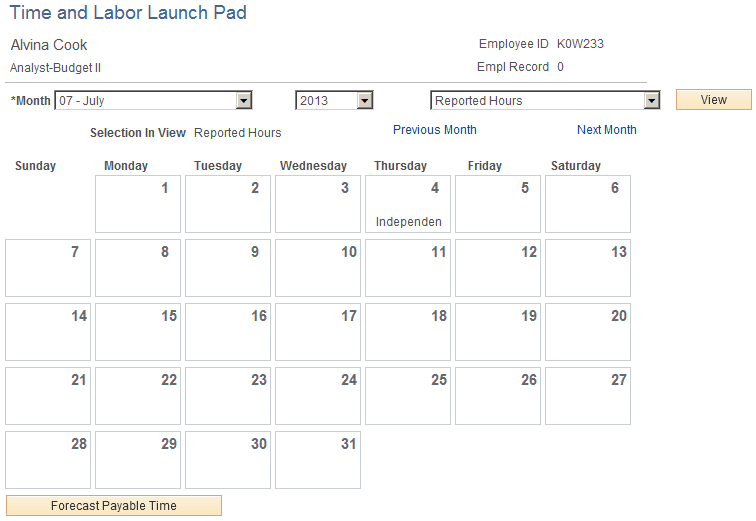The width and height of the screenshot is (756, 521).
Task: Go to Previous Month
Action: pyautogui.click(x=434, y=130)
